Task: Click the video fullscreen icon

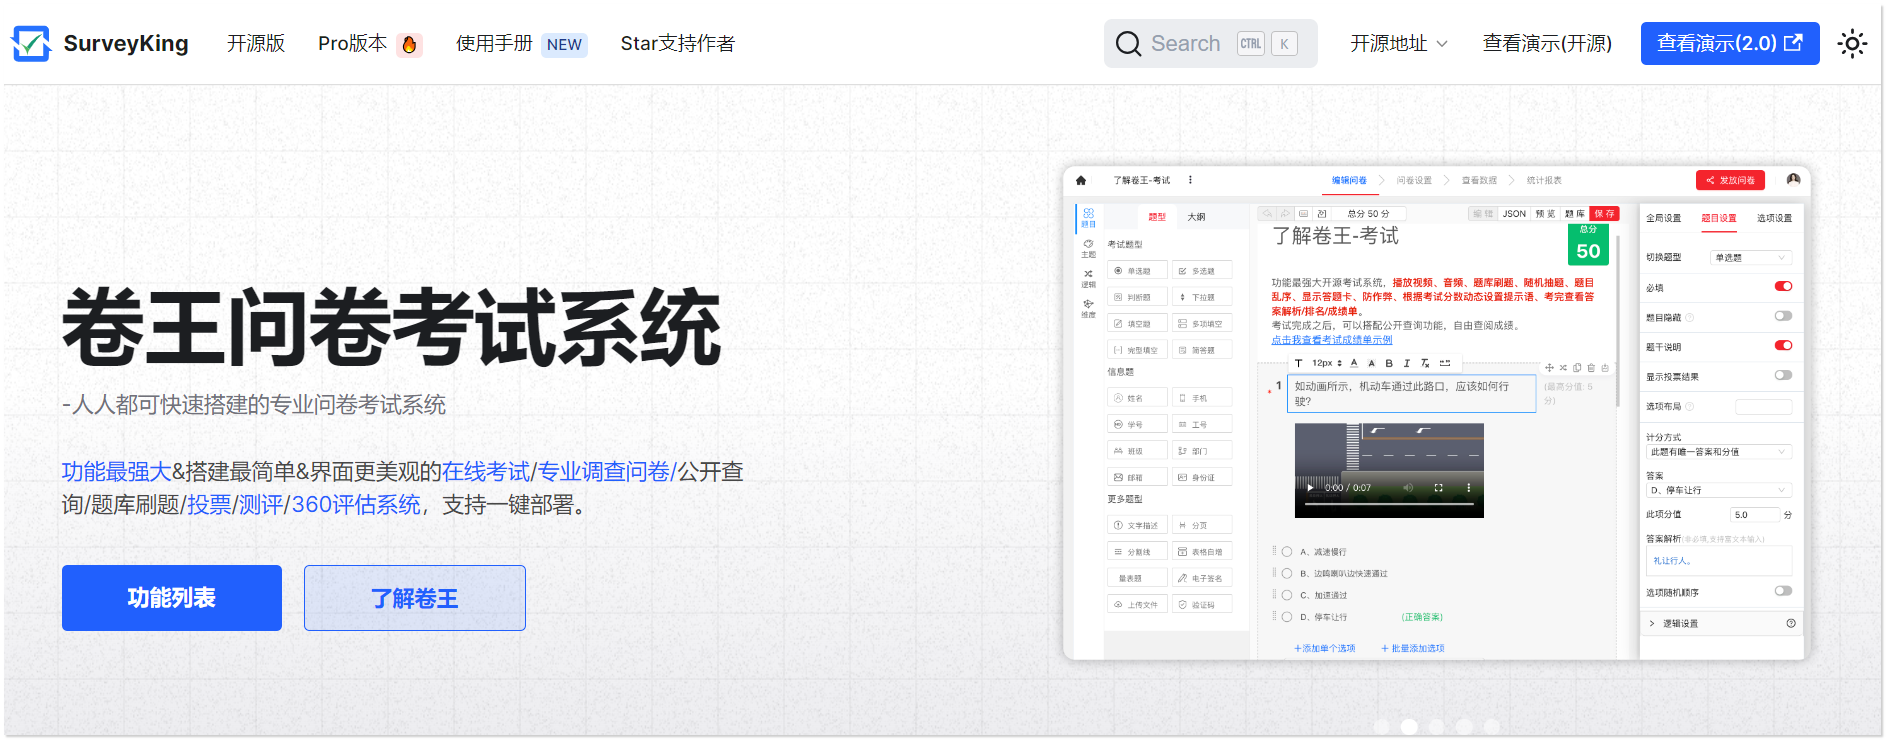Action: click(x=1438, y=488)
